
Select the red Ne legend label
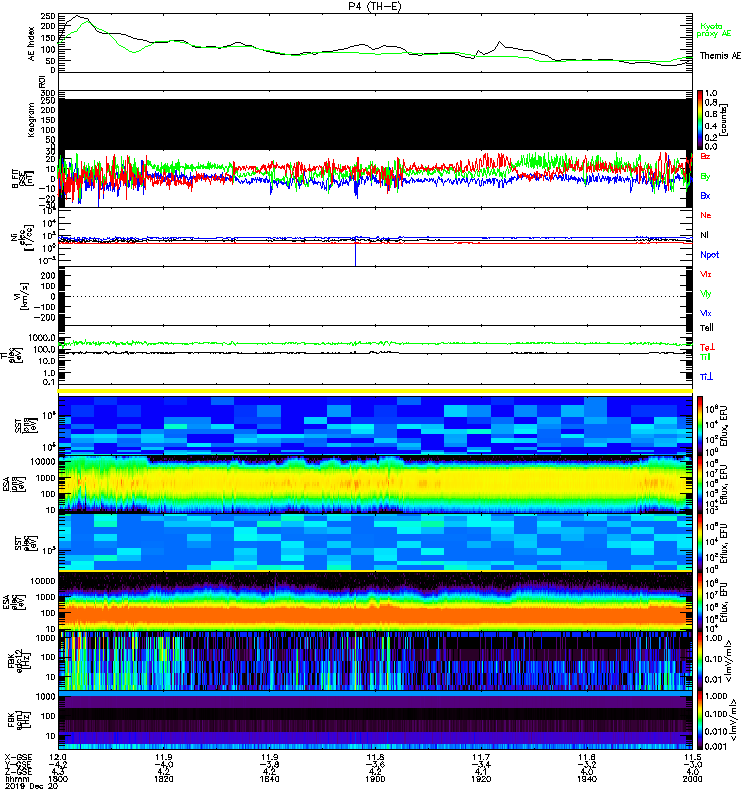click(x=705, y=215)
